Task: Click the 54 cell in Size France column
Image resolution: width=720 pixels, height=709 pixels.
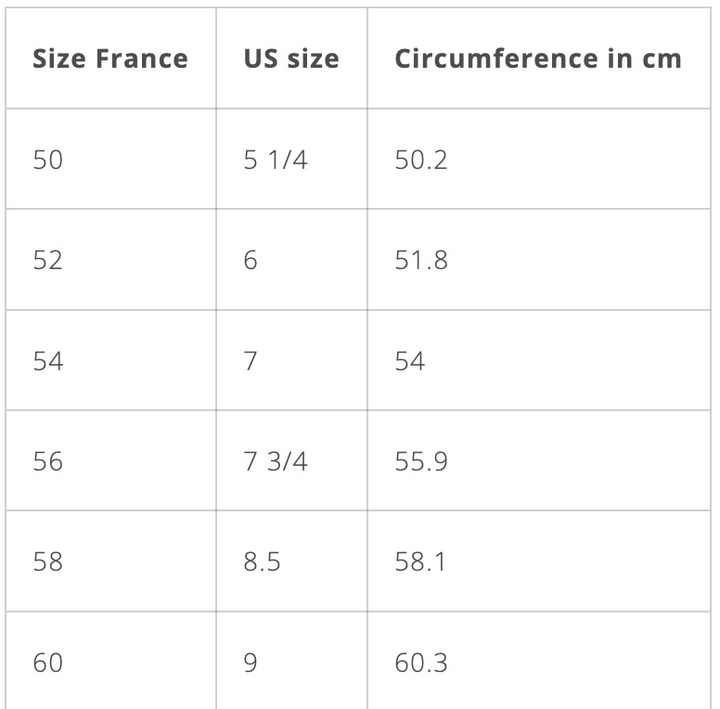Action: point(48,361)
